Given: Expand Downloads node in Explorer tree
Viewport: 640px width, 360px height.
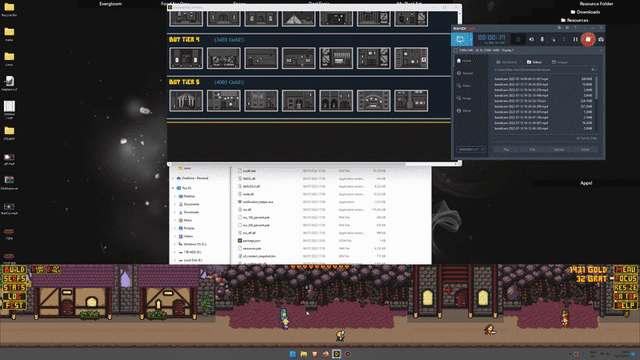Looking at the screenshot, I should pyautogui.click(x=176, y=212).
